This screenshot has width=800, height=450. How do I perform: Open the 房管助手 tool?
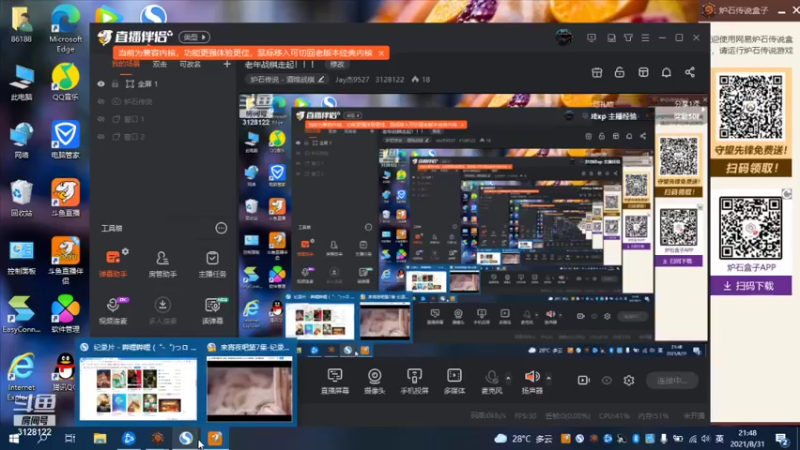(x=162, y=264)
